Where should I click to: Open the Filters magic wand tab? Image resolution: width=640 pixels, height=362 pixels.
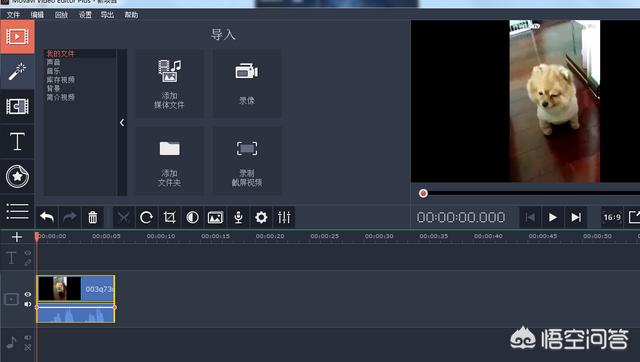click(17, 72)
